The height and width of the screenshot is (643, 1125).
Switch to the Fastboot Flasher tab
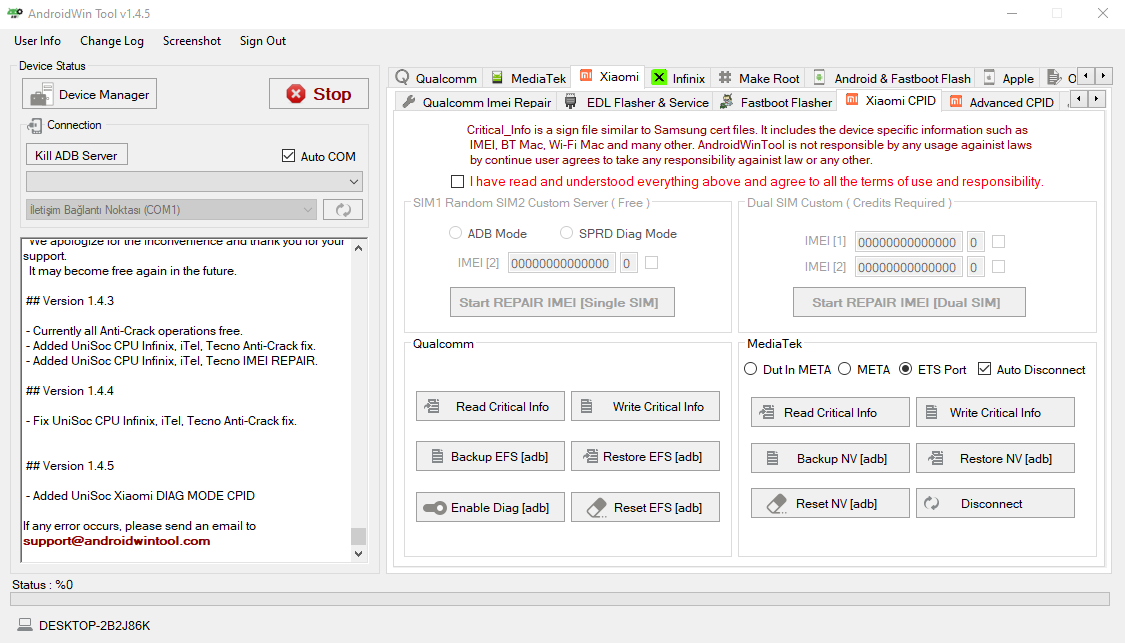pos(776,102)
